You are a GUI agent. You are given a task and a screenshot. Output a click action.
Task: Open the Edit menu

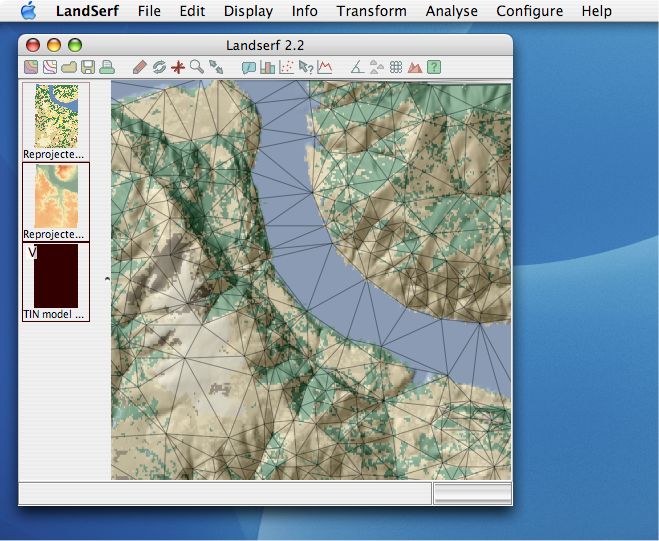pyautogui.click(x=192, y=11)
